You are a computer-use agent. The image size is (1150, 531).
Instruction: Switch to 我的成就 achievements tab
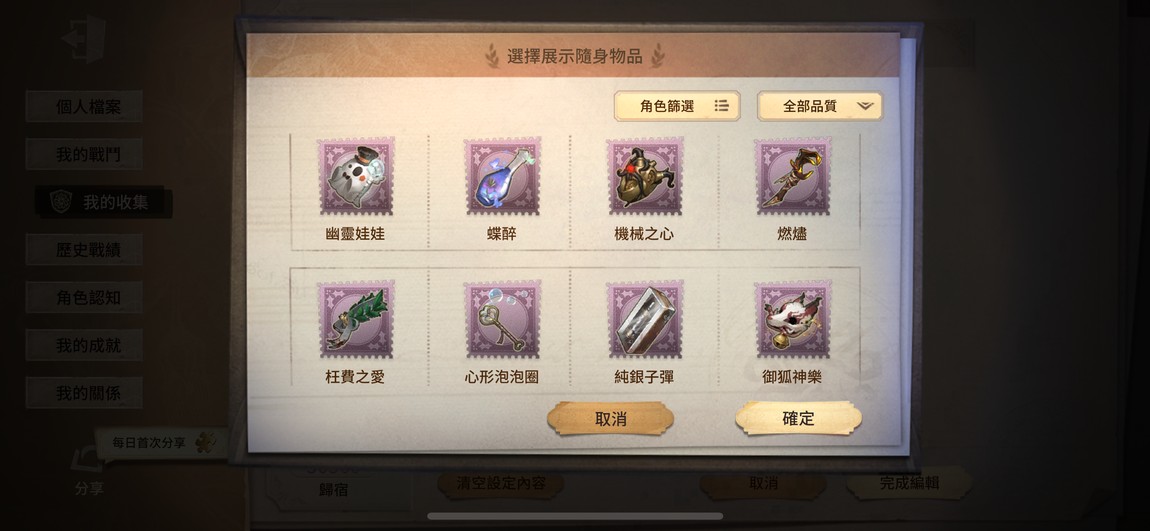click(84, 345)
